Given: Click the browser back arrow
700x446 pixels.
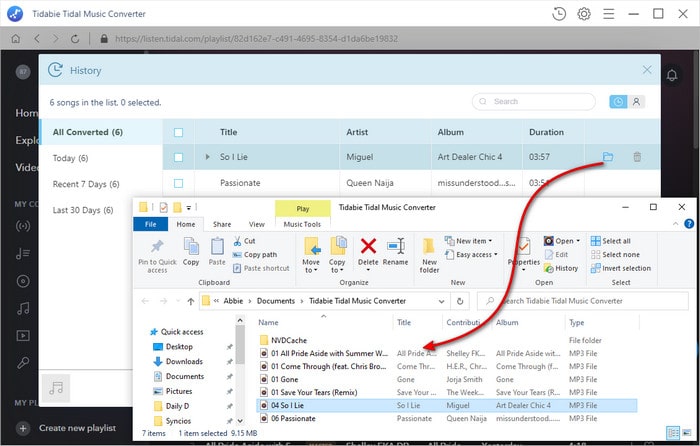Looking at the screenshot, I should click(x=37, y=39).
